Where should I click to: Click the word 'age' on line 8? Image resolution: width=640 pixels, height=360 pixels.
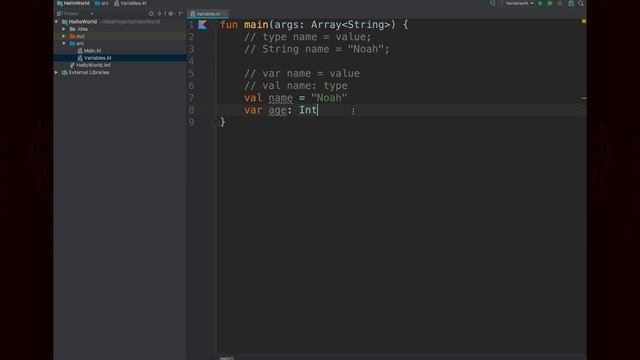pyautogui.click(x=277, y=110)
